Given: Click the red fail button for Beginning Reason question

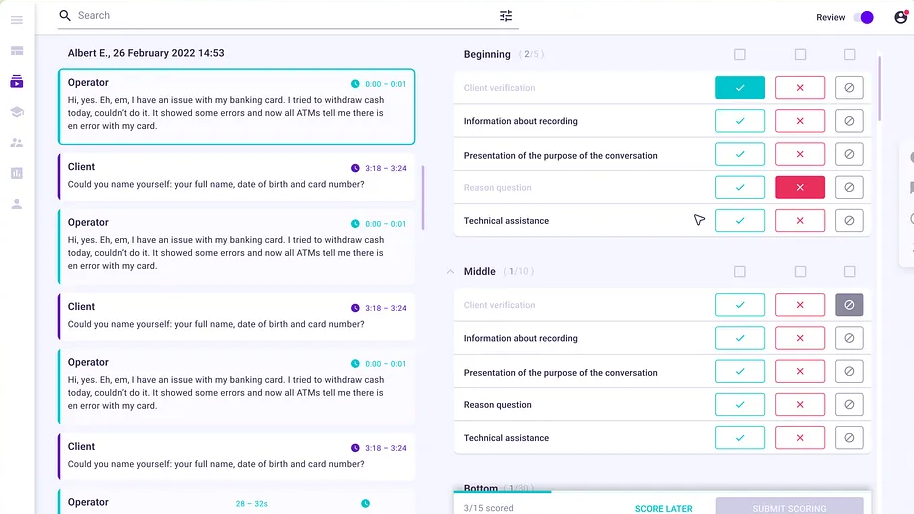Looking at the screenshot, I should (x=800, y=187).
